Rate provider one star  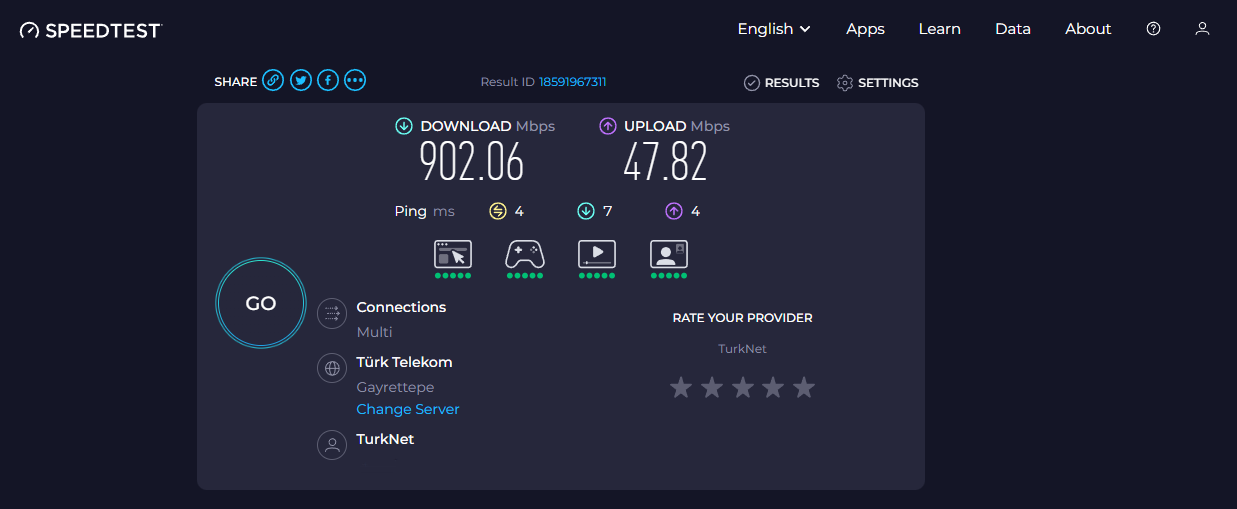(x=681, y=387)
